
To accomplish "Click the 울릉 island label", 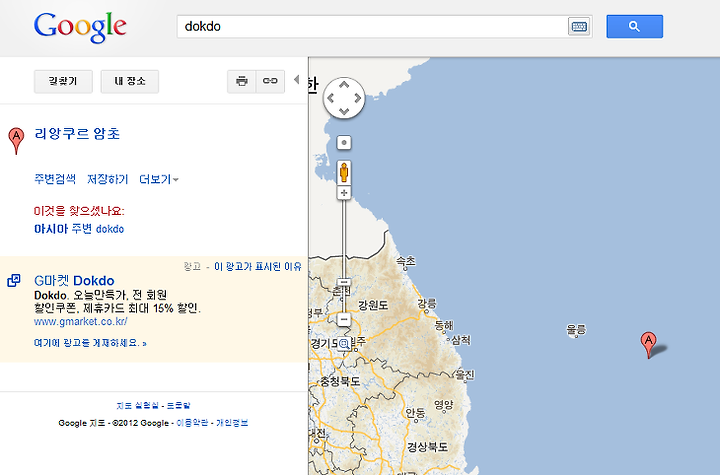I will point(576,329).
